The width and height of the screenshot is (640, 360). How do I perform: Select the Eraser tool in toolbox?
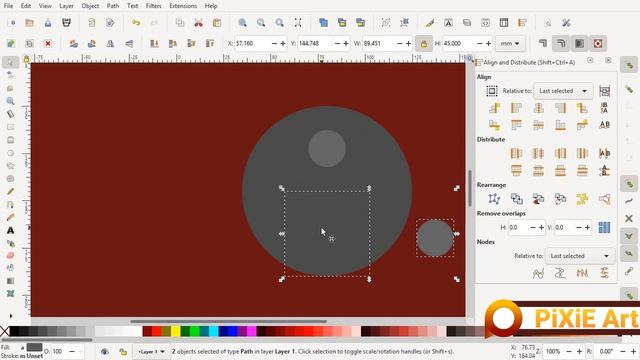click(x=10, y=256)
